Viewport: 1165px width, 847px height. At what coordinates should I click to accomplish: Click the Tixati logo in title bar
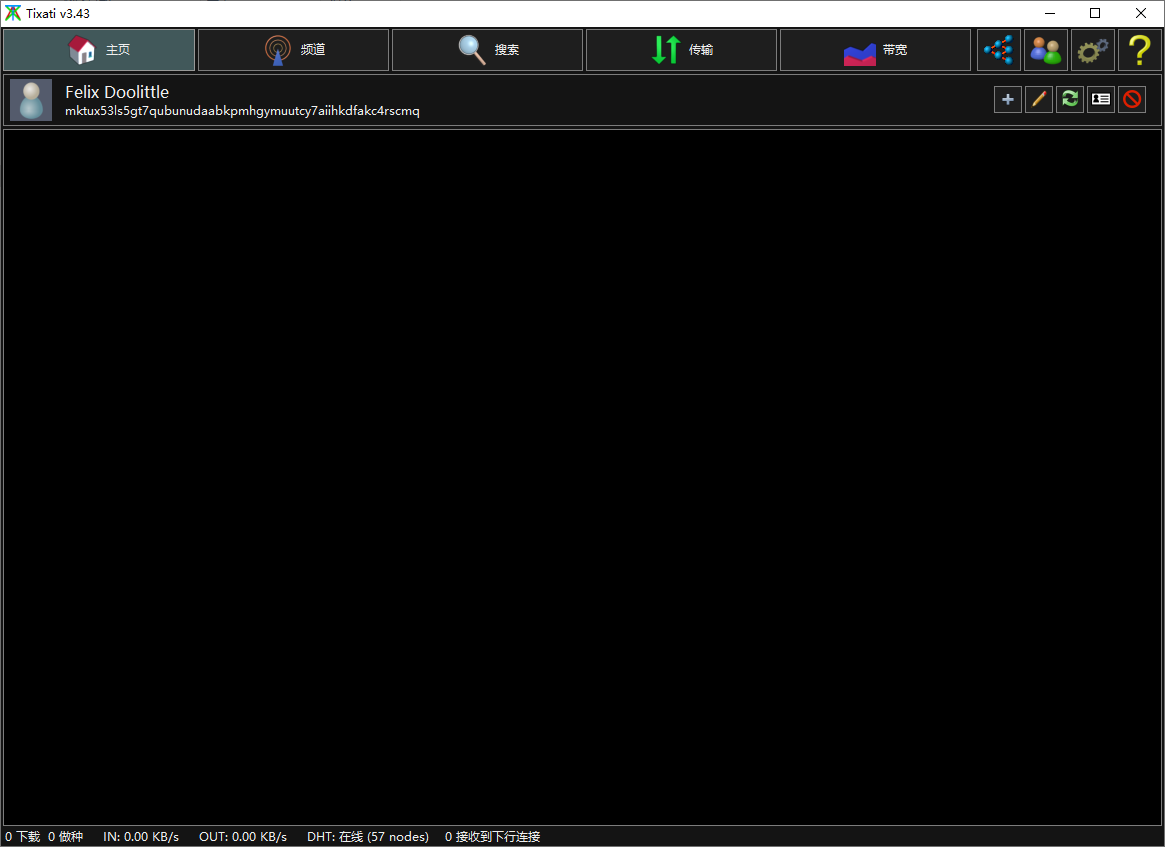(13, 13)
